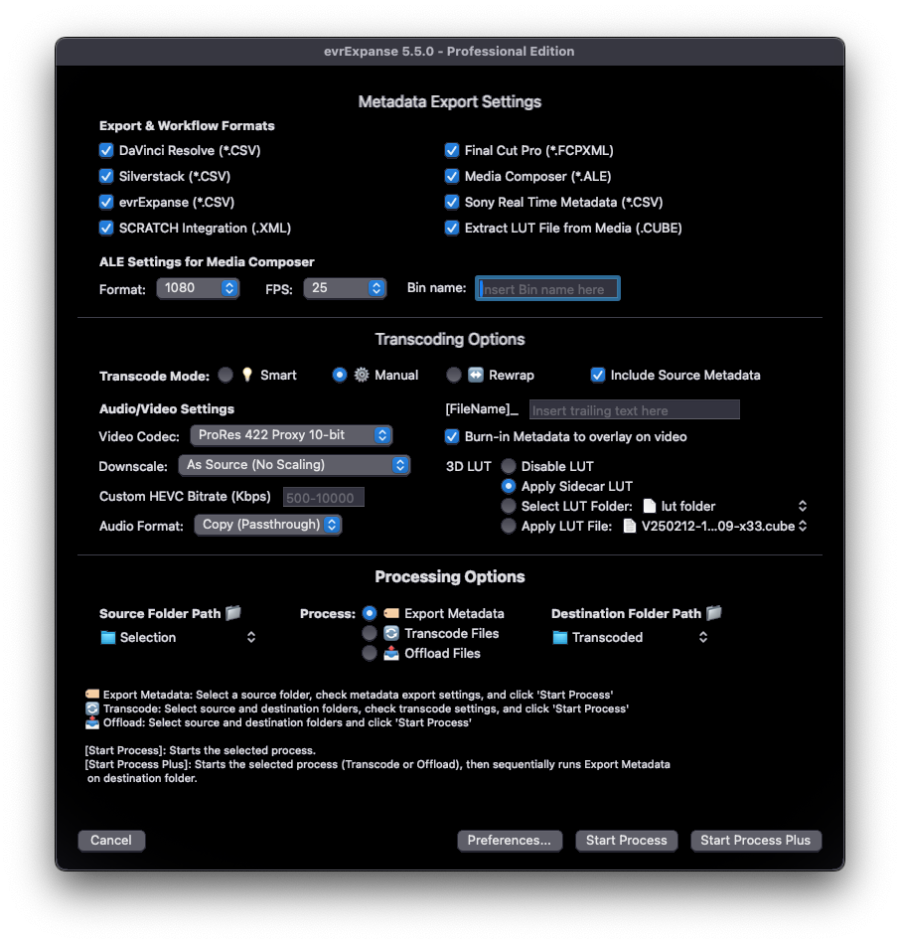Uncheck Final Cut Pro (*.FCPXML)
900x944 pixels.
pos(452,150)
